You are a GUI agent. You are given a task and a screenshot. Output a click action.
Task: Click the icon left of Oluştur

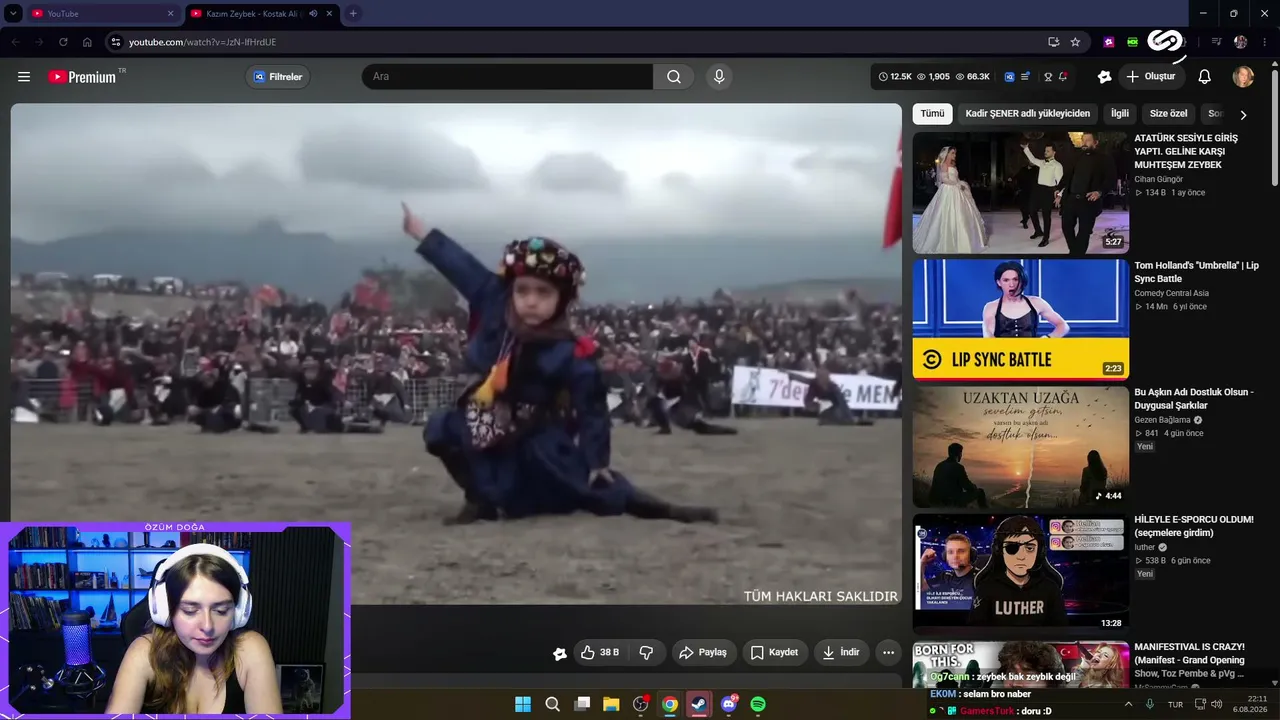coord(1104,77)
